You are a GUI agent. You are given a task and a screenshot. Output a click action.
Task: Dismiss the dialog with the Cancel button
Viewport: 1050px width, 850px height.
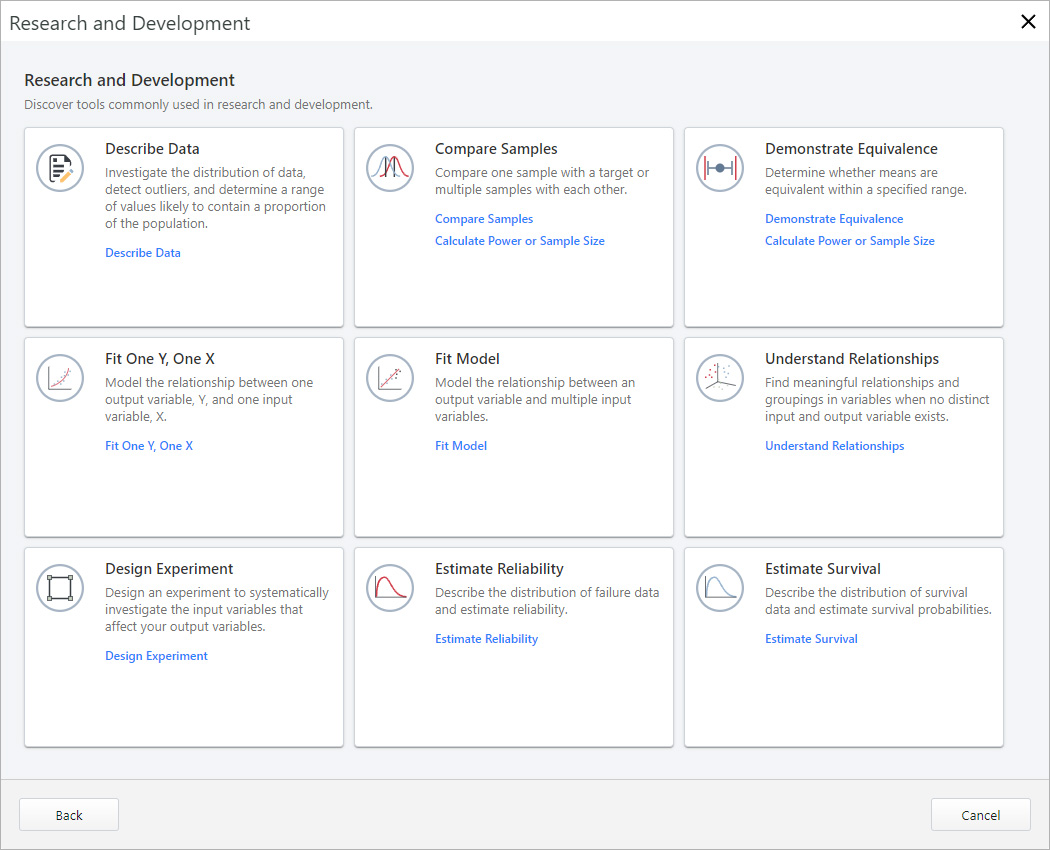click(x=980, y=814)
